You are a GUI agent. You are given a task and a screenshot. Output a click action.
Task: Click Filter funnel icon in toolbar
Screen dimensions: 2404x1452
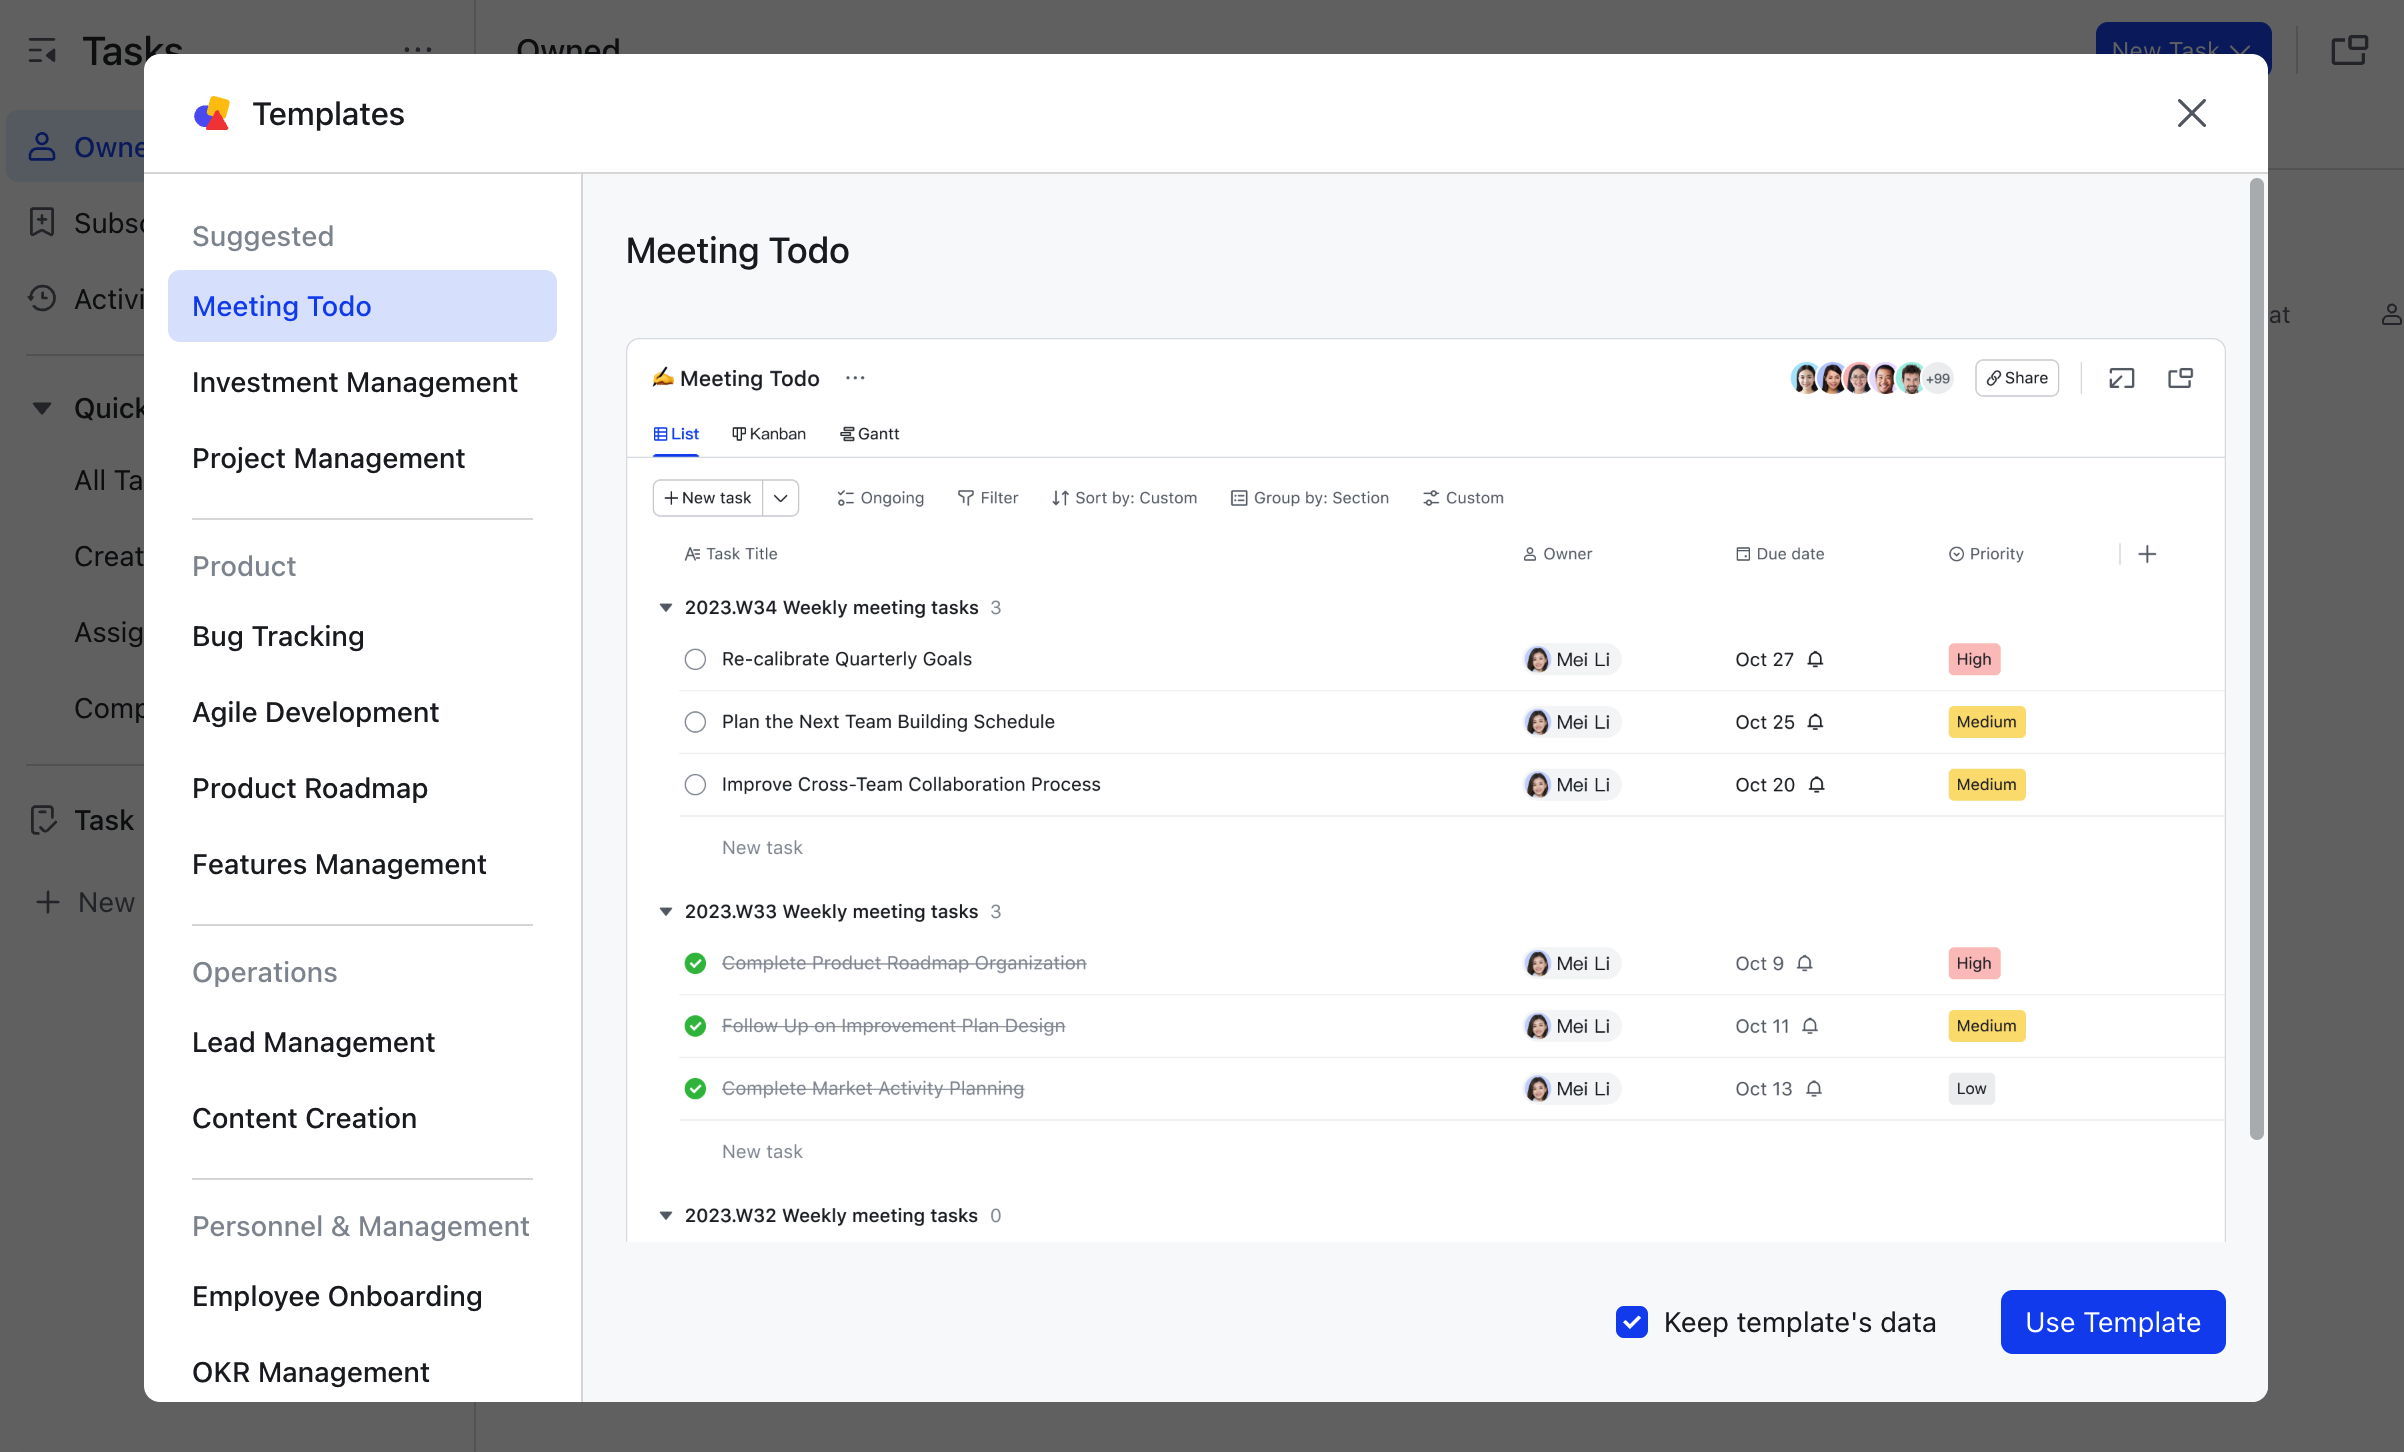pyautogui.click(x=965, y=498)
